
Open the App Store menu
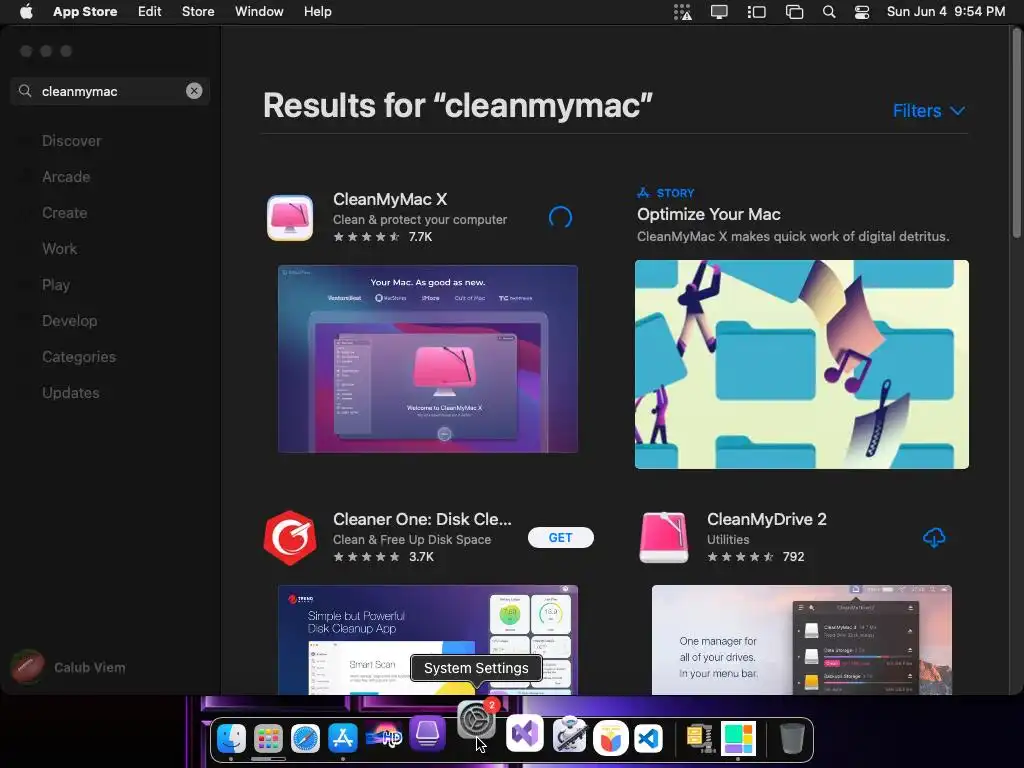pos(85,12)
